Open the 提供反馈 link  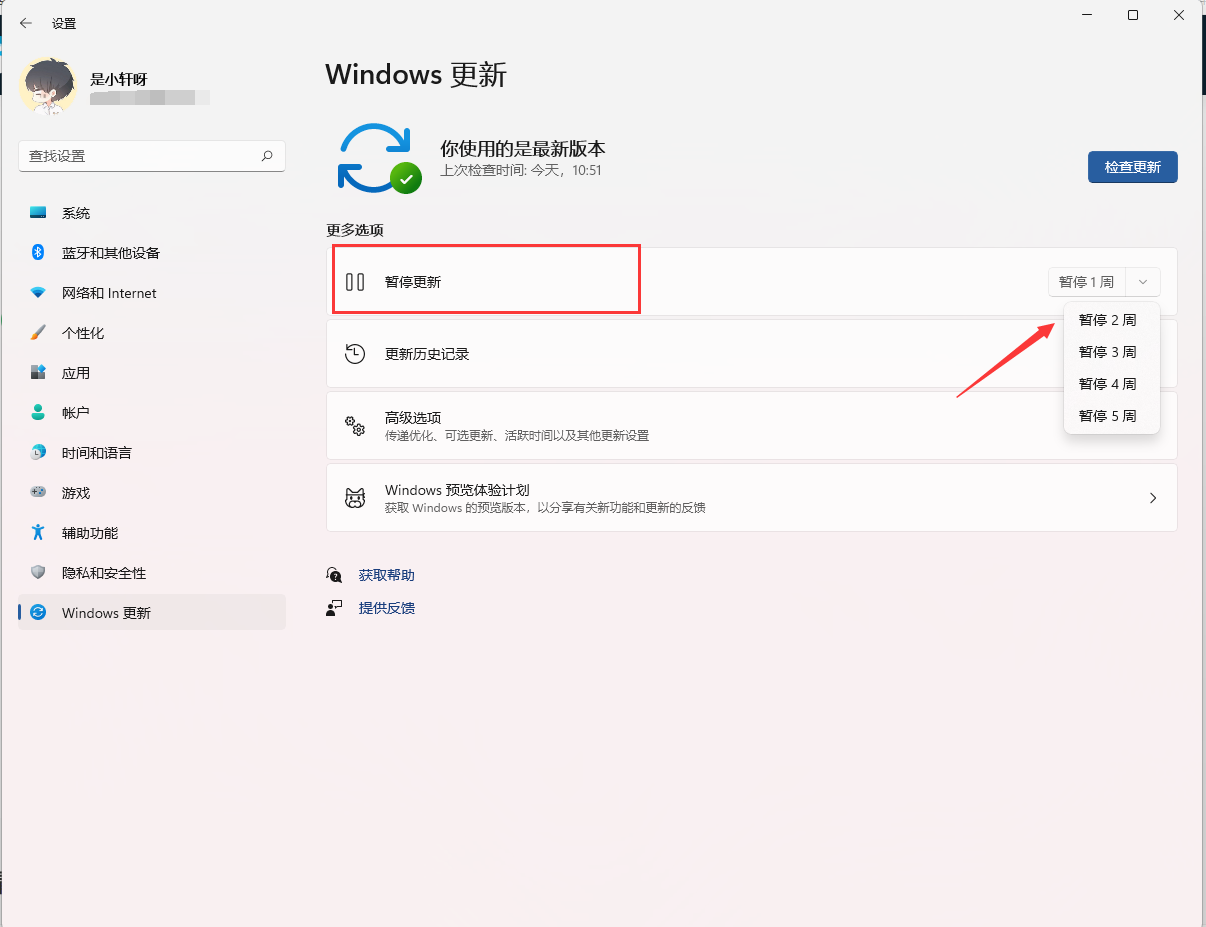tap(386, 607)
